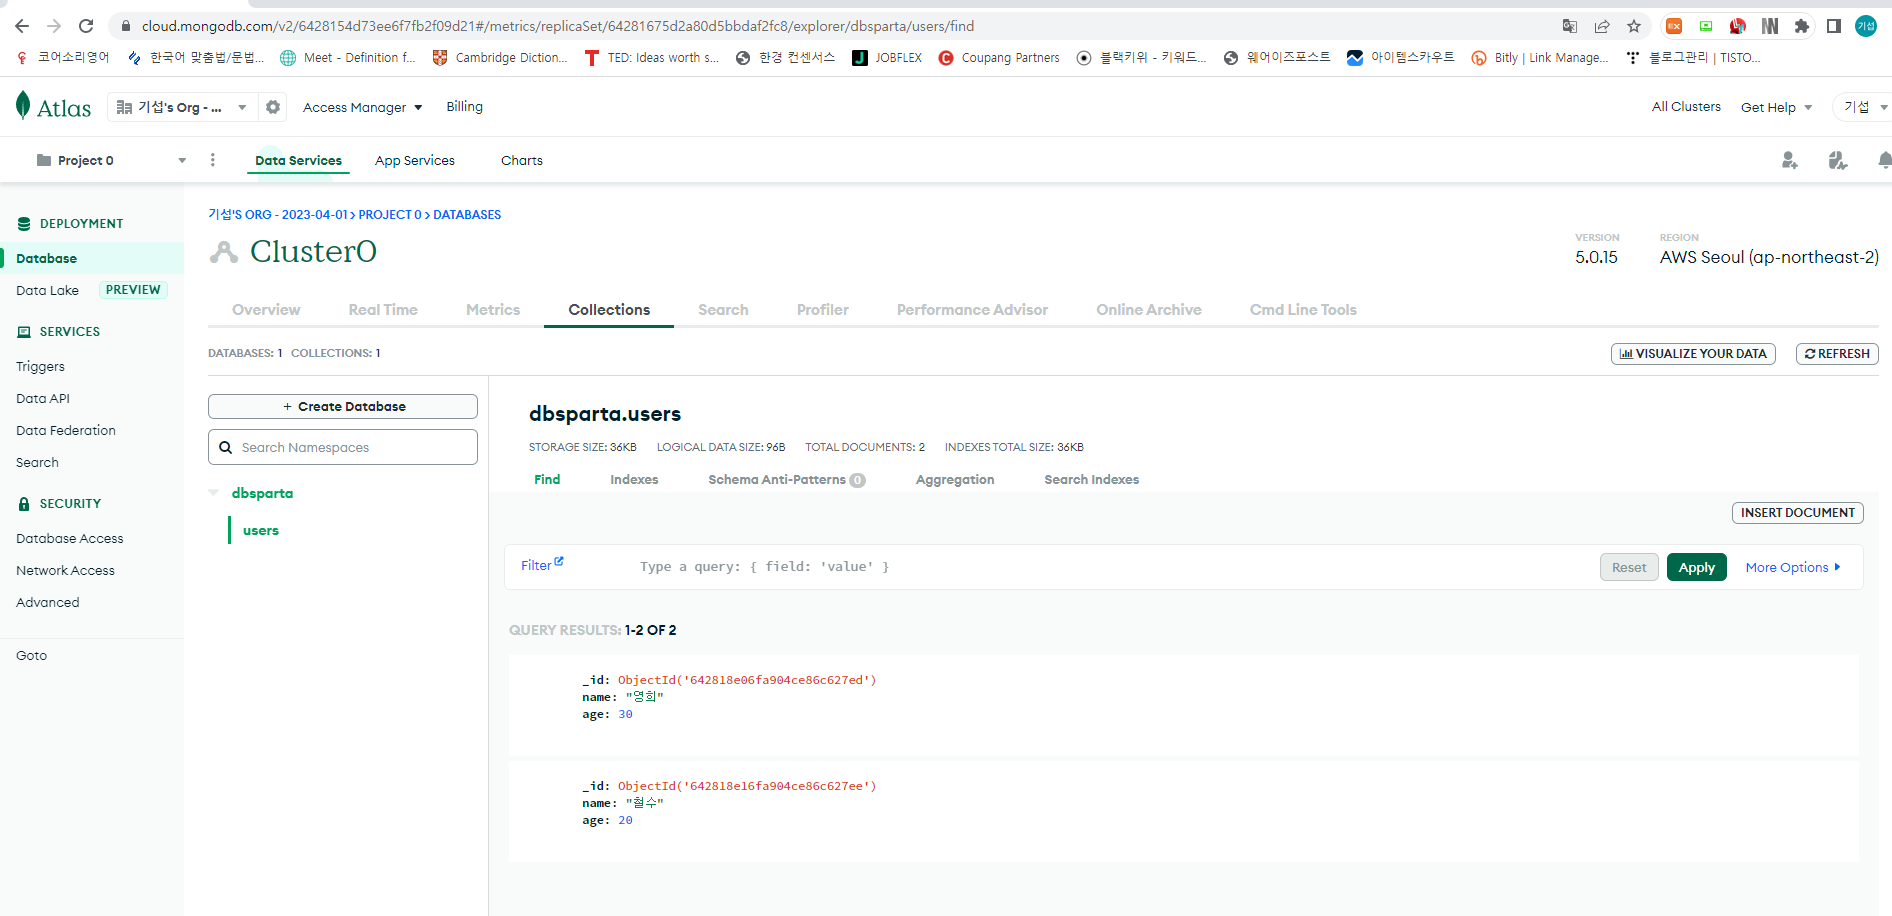Click the translate page icon
Viewport: 1892px width, 916px height.
click(x=1570, y=26)
